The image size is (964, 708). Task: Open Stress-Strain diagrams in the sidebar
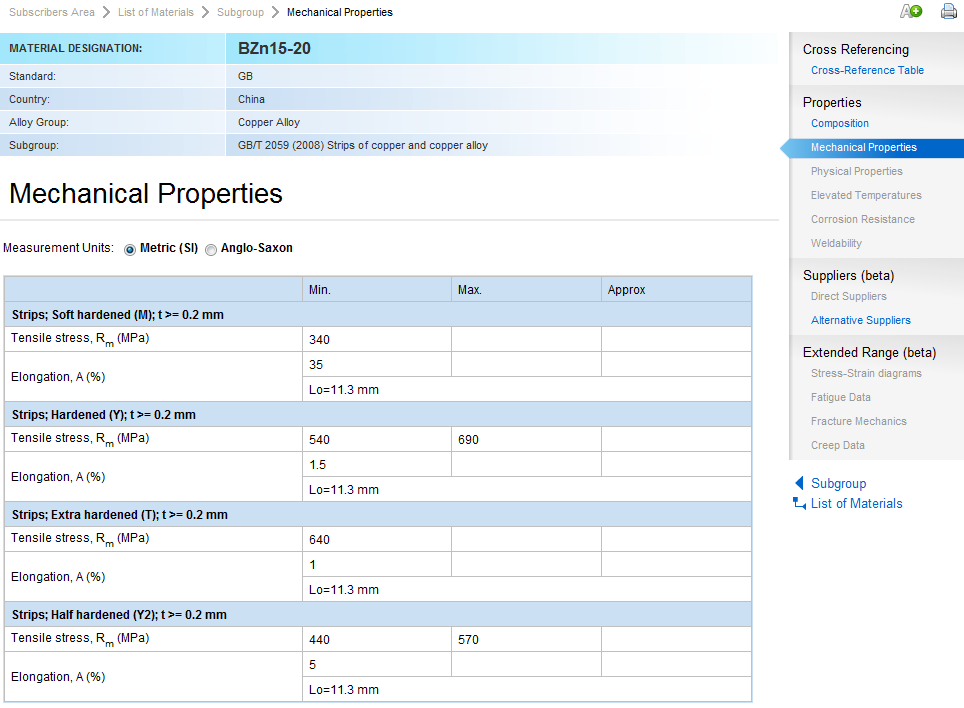click(x=866, y=373)
